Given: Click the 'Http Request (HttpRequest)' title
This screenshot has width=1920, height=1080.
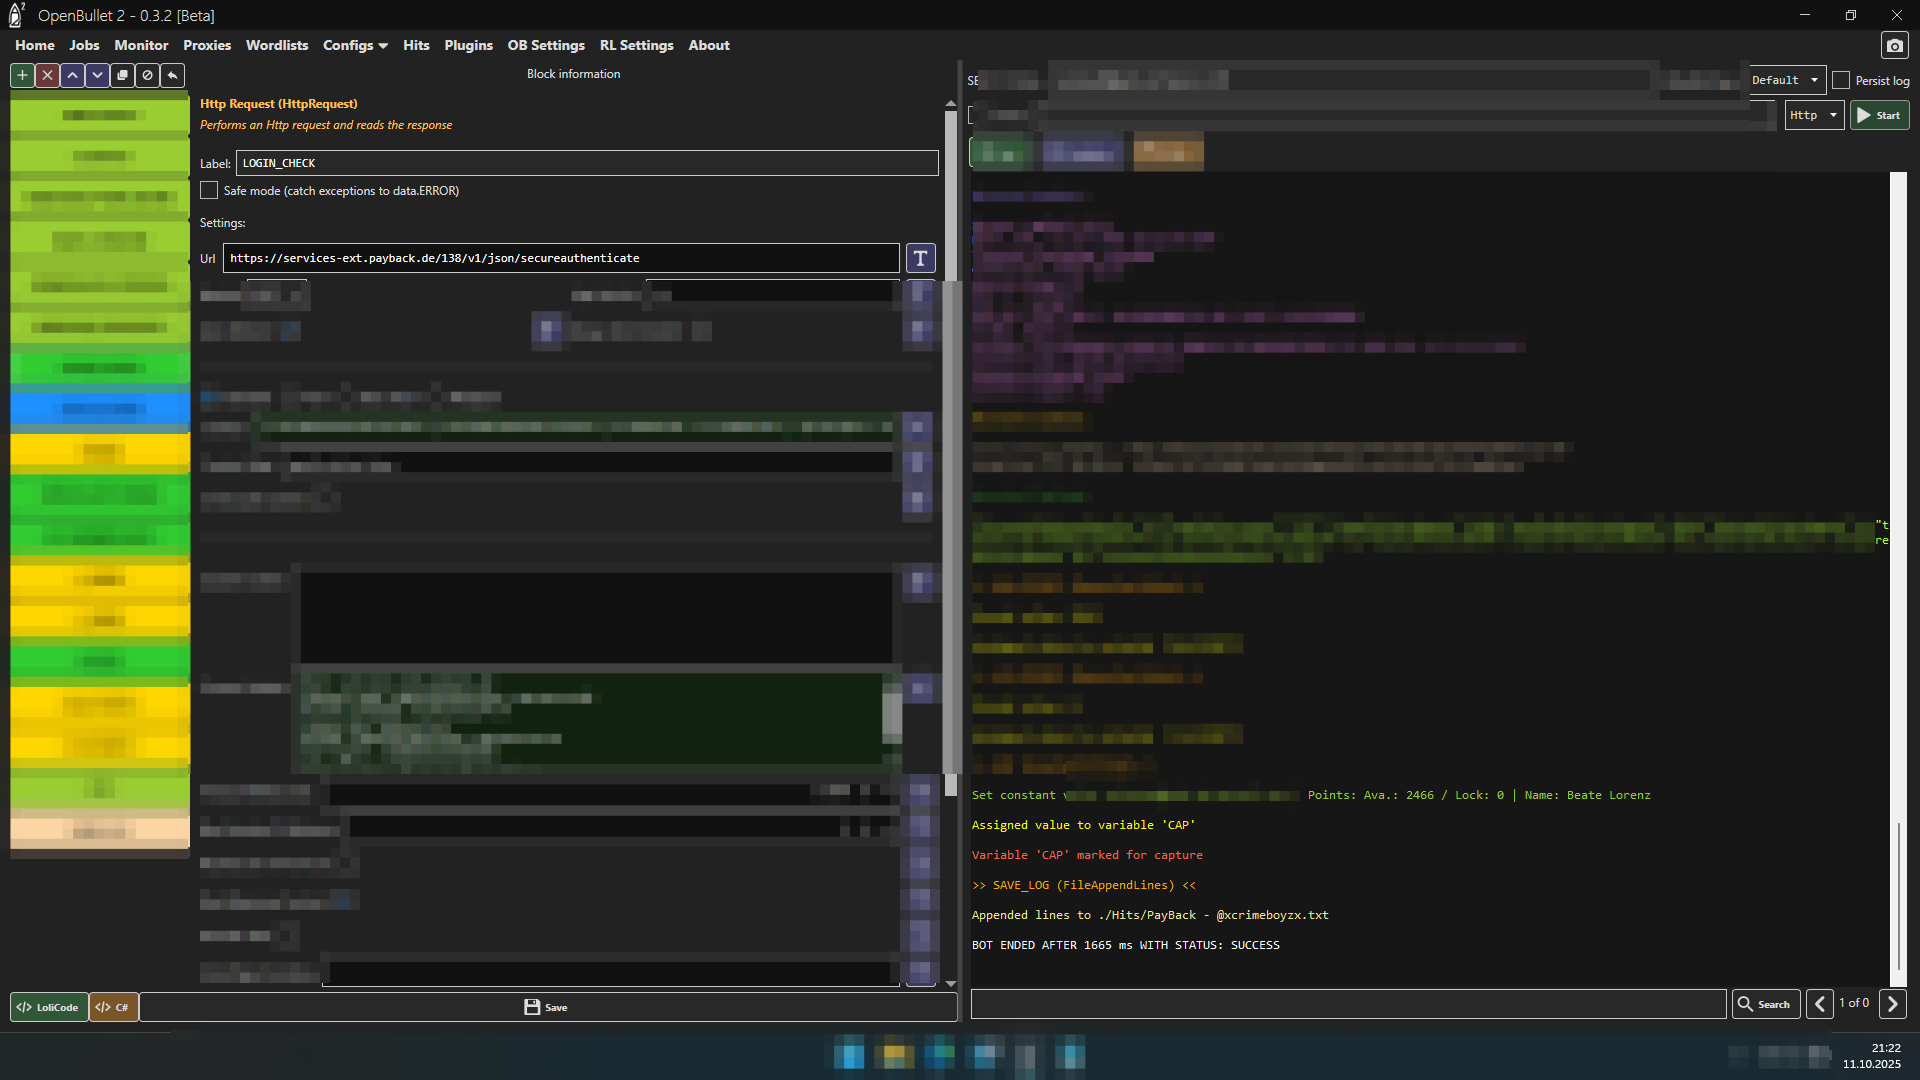Looking at the screenshot, I should (x=278, y=104).
